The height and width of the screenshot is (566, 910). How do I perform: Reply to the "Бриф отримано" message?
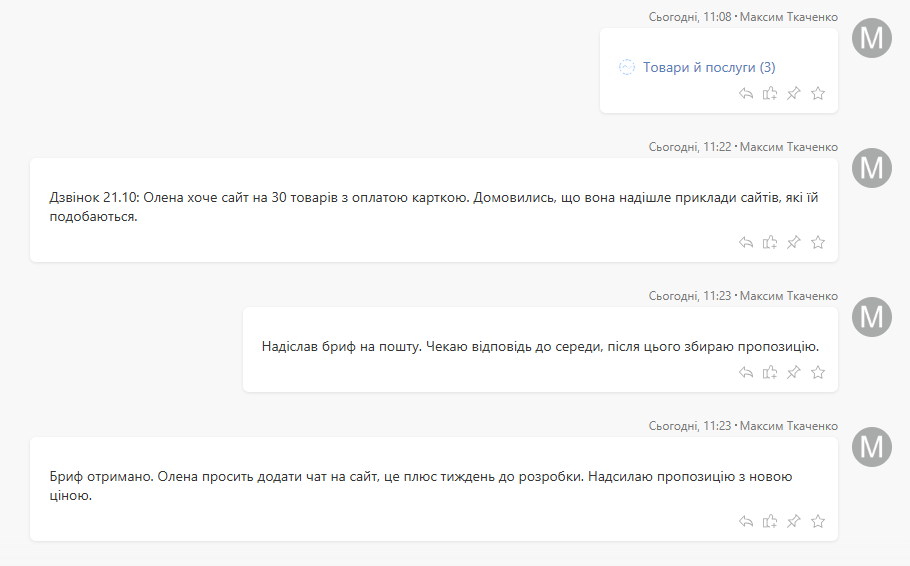point(746,522)
